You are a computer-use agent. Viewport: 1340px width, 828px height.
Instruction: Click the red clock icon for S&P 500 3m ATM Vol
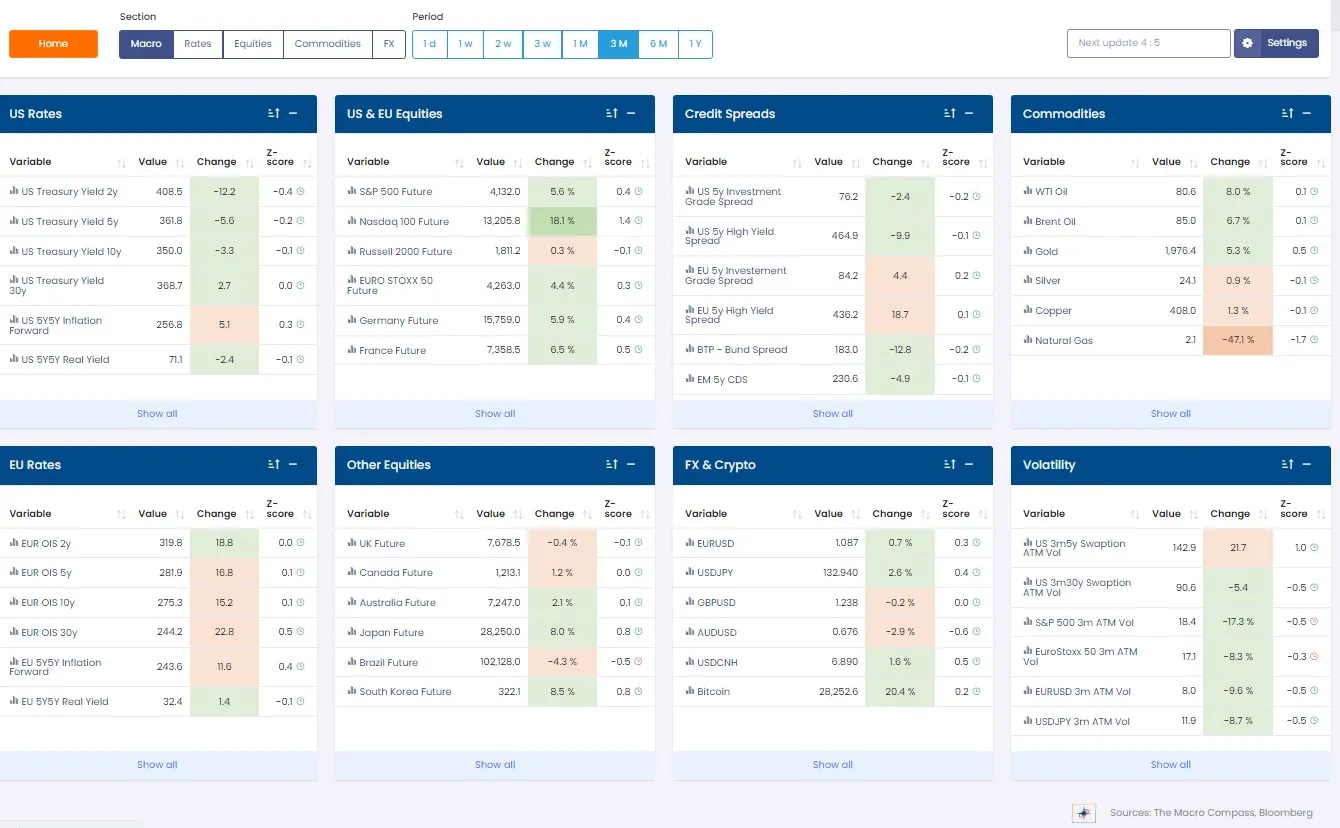(1314, 622)
